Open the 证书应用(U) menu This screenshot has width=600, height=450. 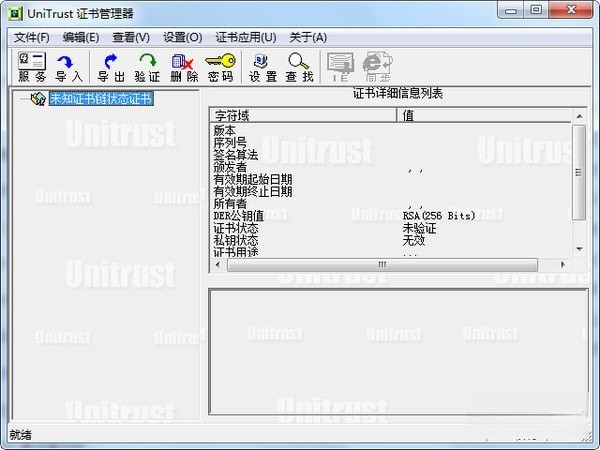[x=246, y=37]
